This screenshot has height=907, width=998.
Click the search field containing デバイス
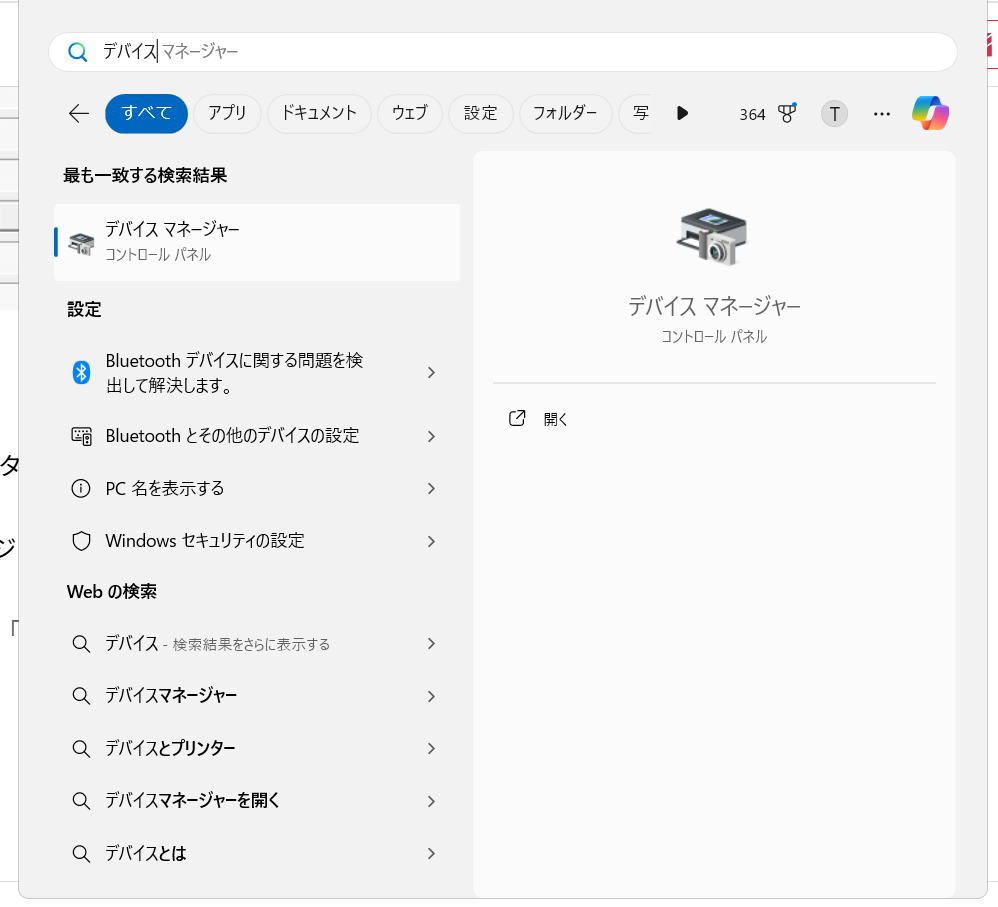[x=503, y=52]
